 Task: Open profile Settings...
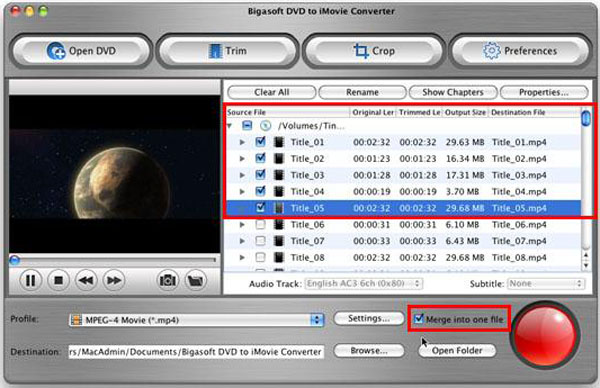[368, 318]
